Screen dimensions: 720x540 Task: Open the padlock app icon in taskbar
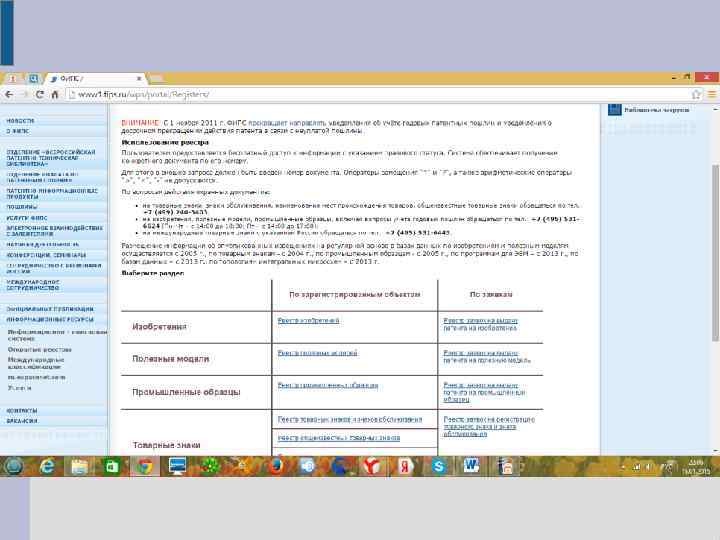(x=505, y=467)
